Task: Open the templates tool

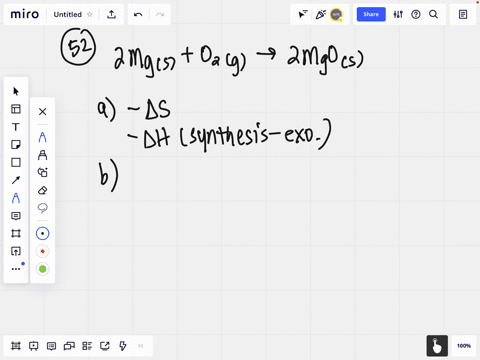Action: coord(16,109)
